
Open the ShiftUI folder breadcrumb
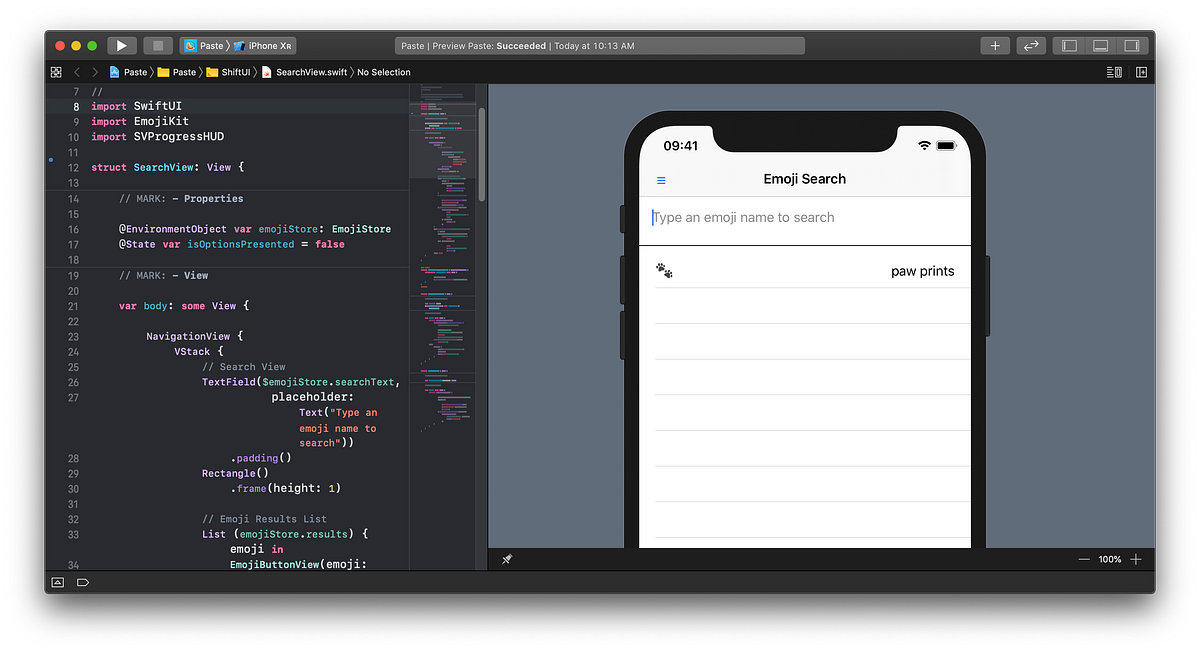pyautogui.click(x=237, y=72)
